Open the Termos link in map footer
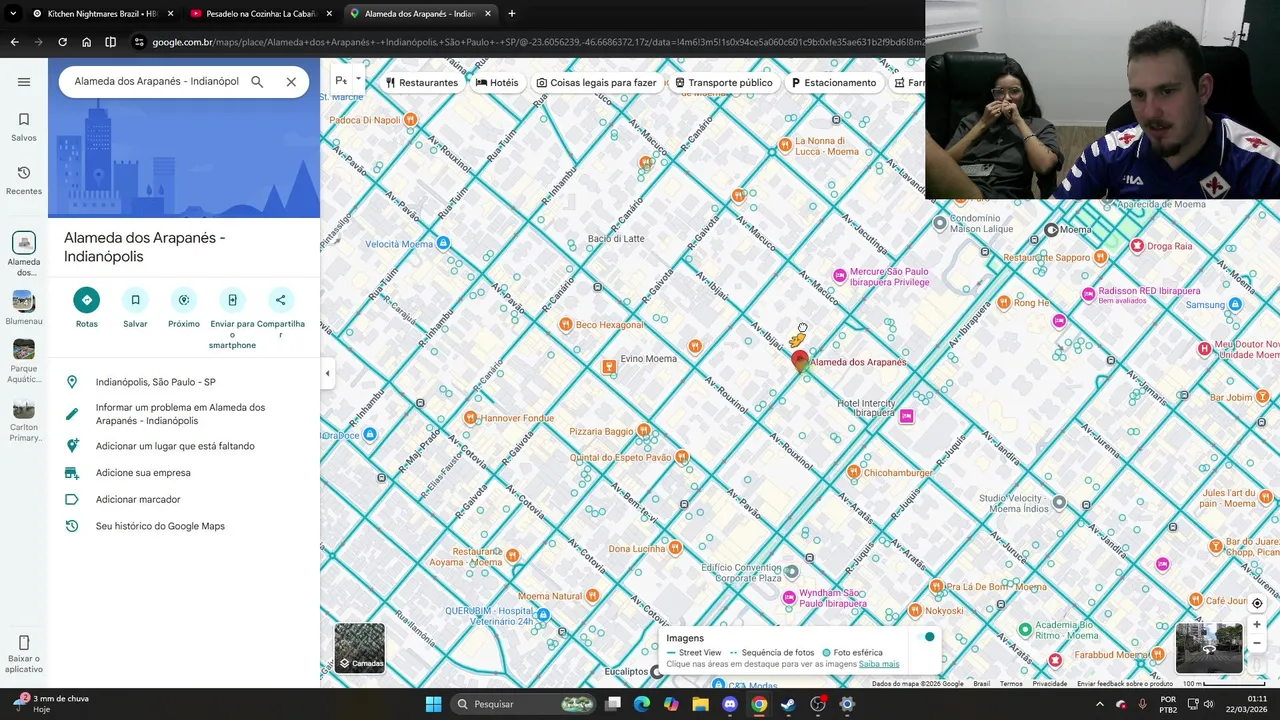The width and height of the screenshot is (1280, 720). 1011,684
